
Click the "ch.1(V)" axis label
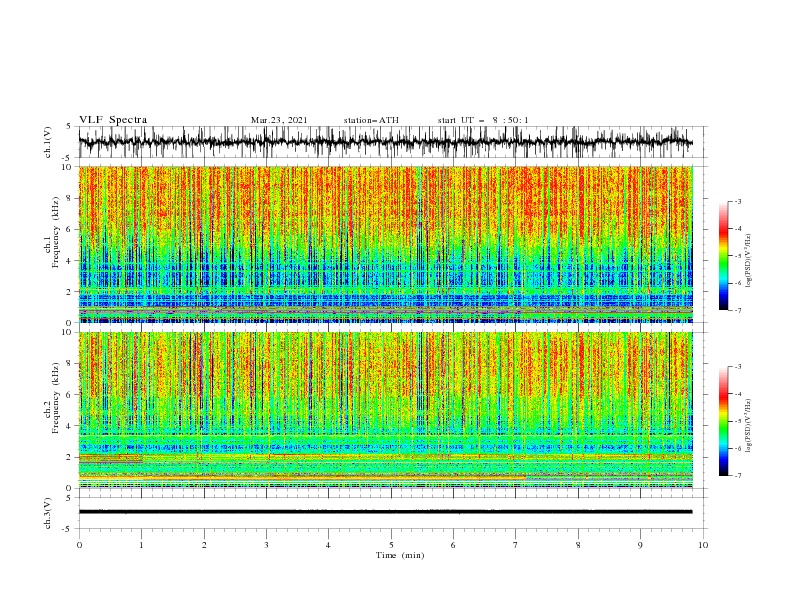point(48,142)
